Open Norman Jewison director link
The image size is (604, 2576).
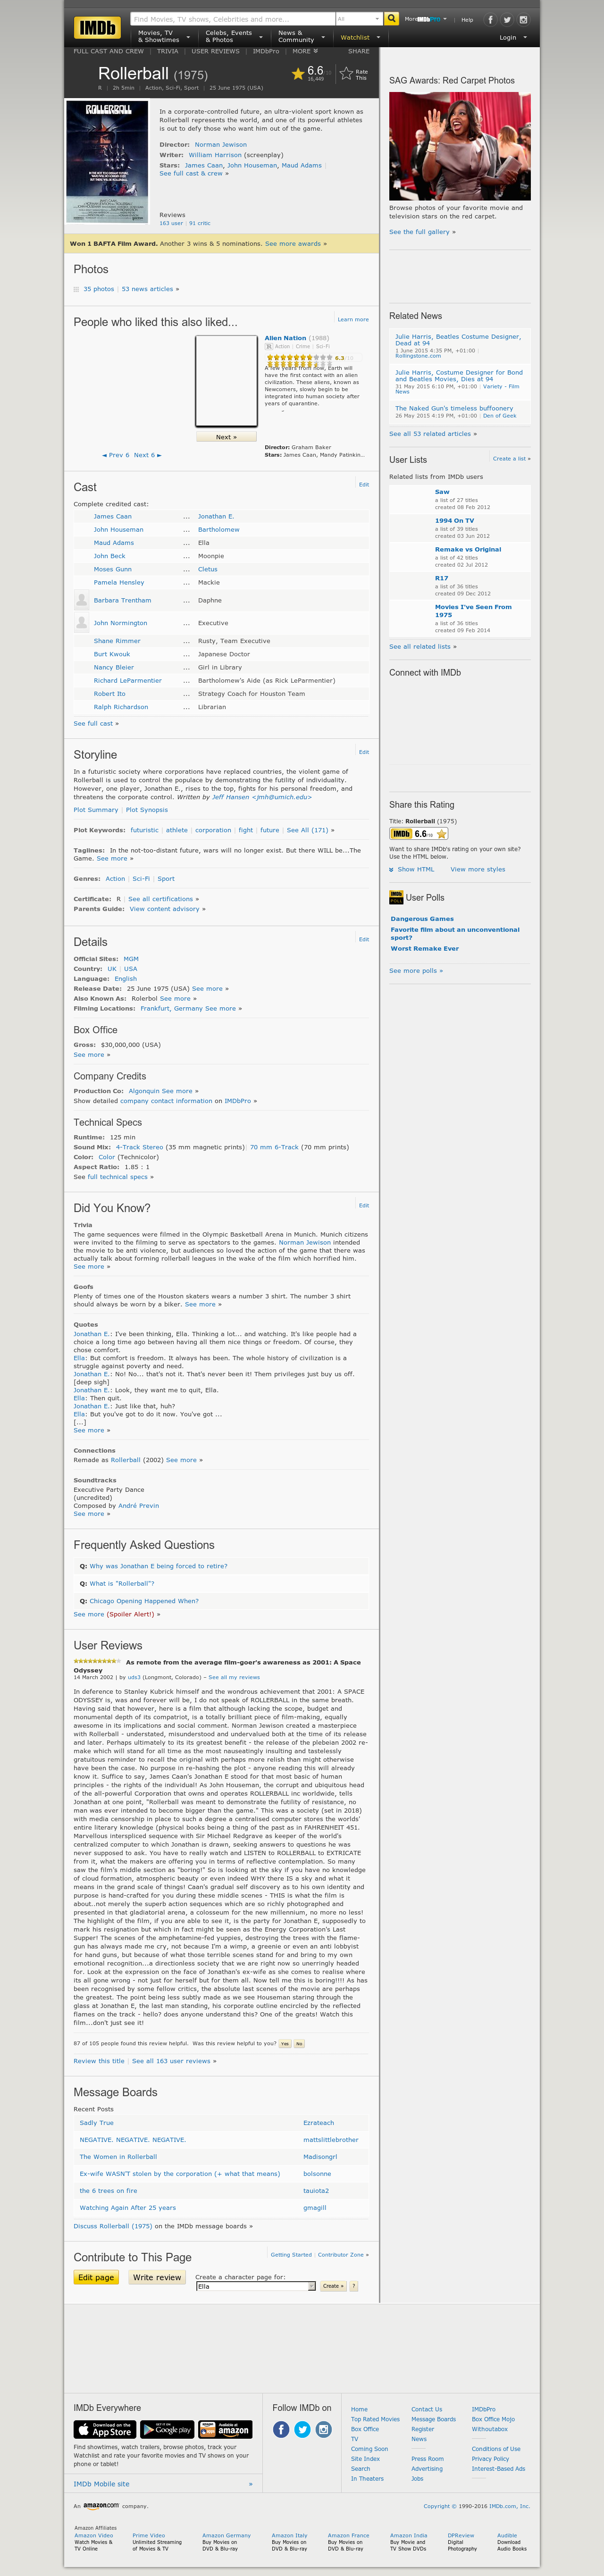pos(220,145)
